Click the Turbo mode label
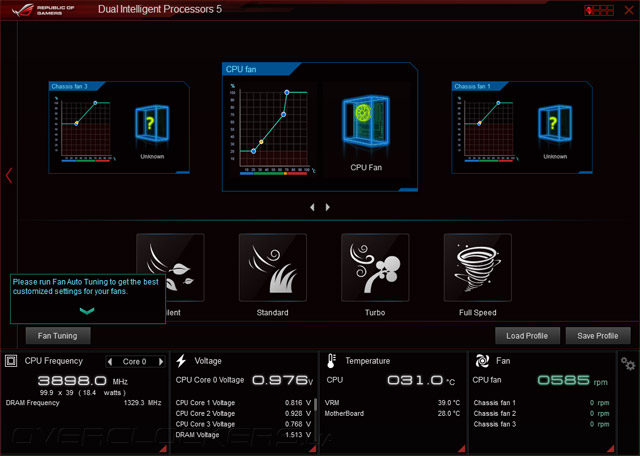This screenshot has width=640, height=456. tap(375, 312)
